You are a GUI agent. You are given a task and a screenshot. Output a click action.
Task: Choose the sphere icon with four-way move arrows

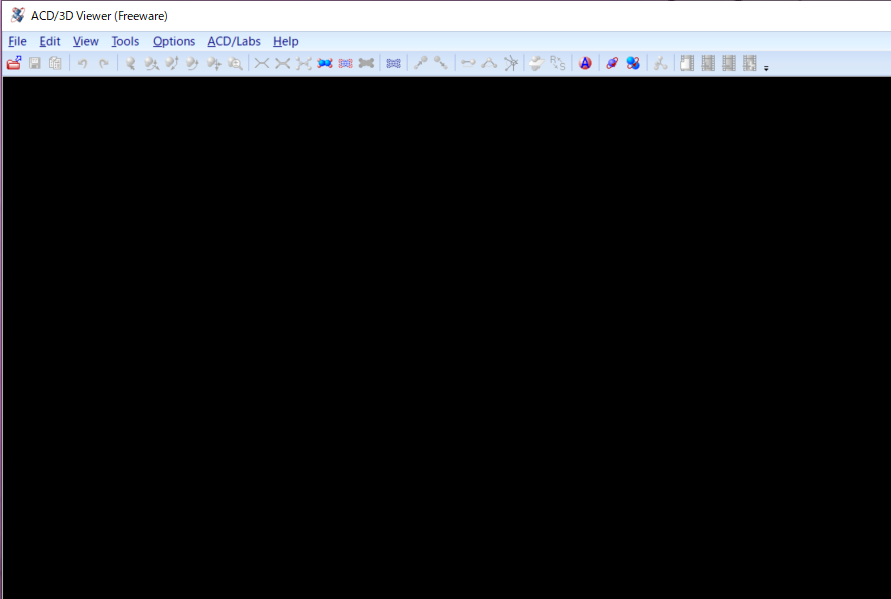point(214,63)
